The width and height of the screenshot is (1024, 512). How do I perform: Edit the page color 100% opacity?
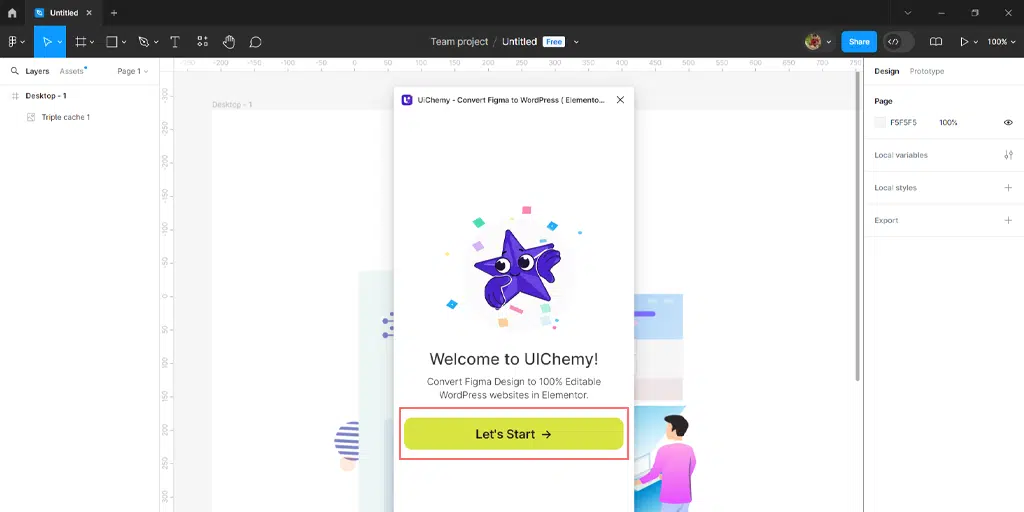(948, 122)
